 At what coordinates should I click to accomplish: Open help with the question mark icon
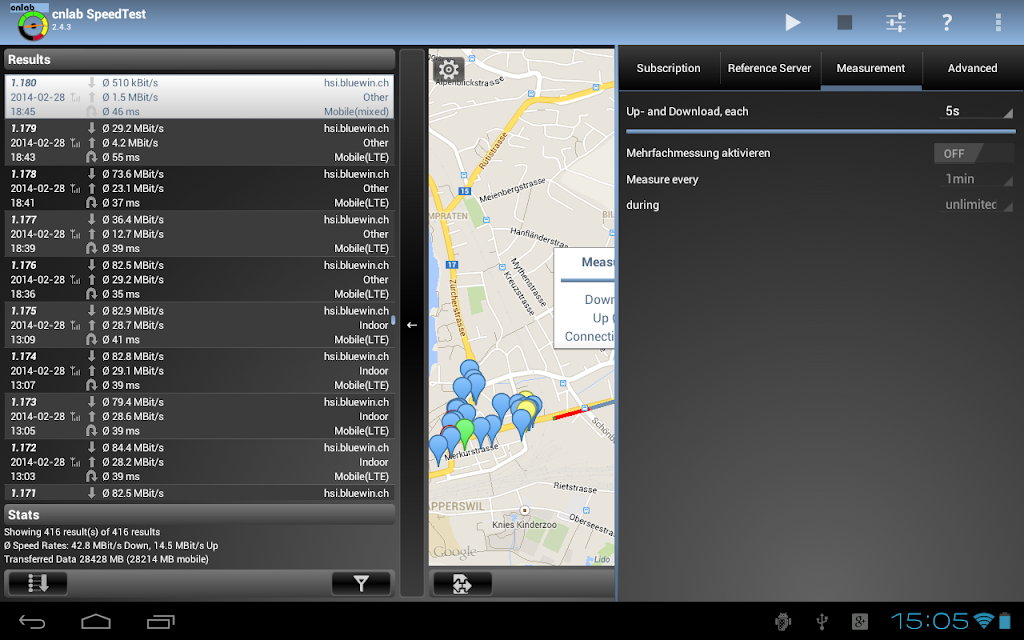(946, 23)
